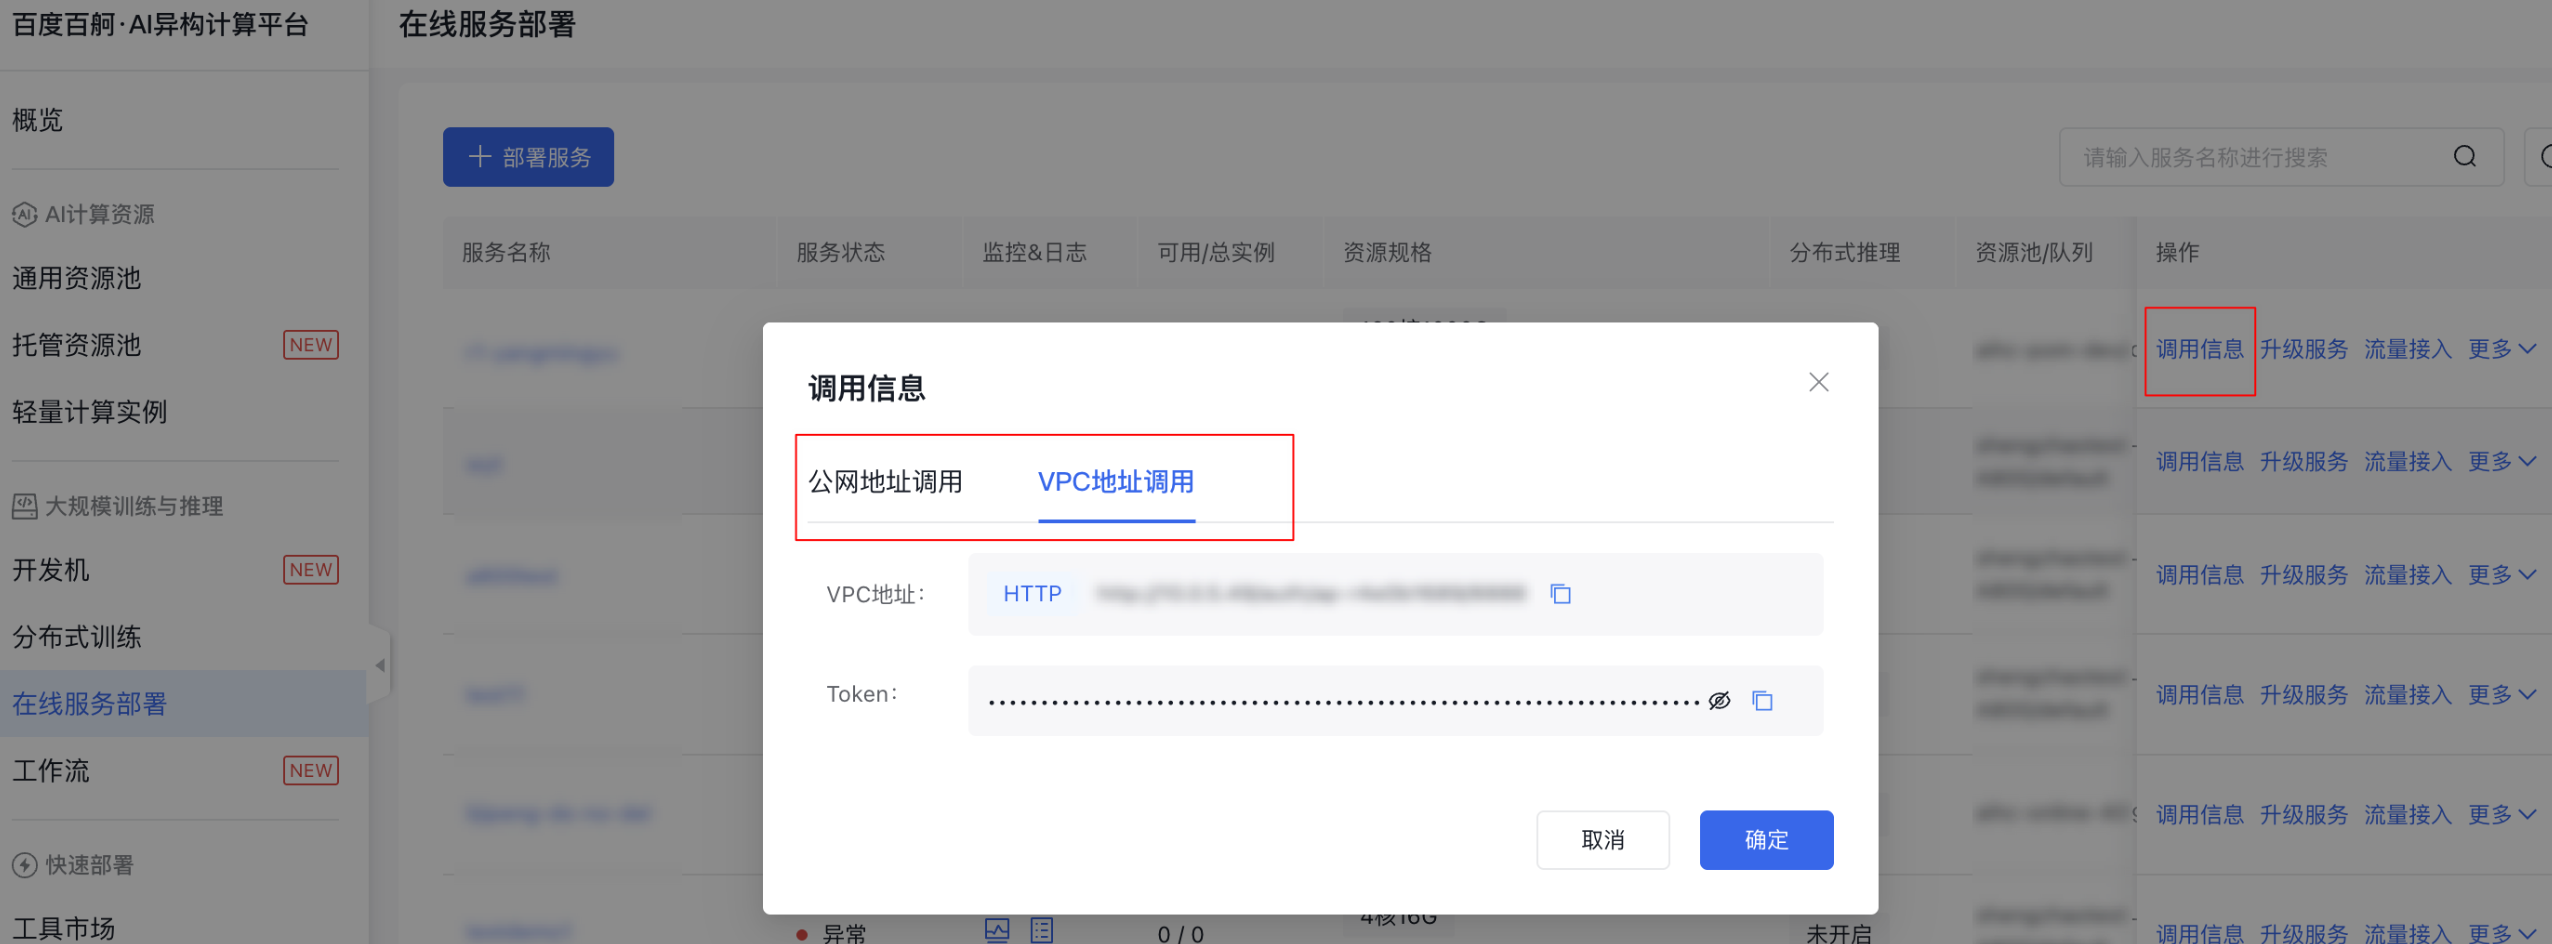Open the log list icon

click(1042, 930)
